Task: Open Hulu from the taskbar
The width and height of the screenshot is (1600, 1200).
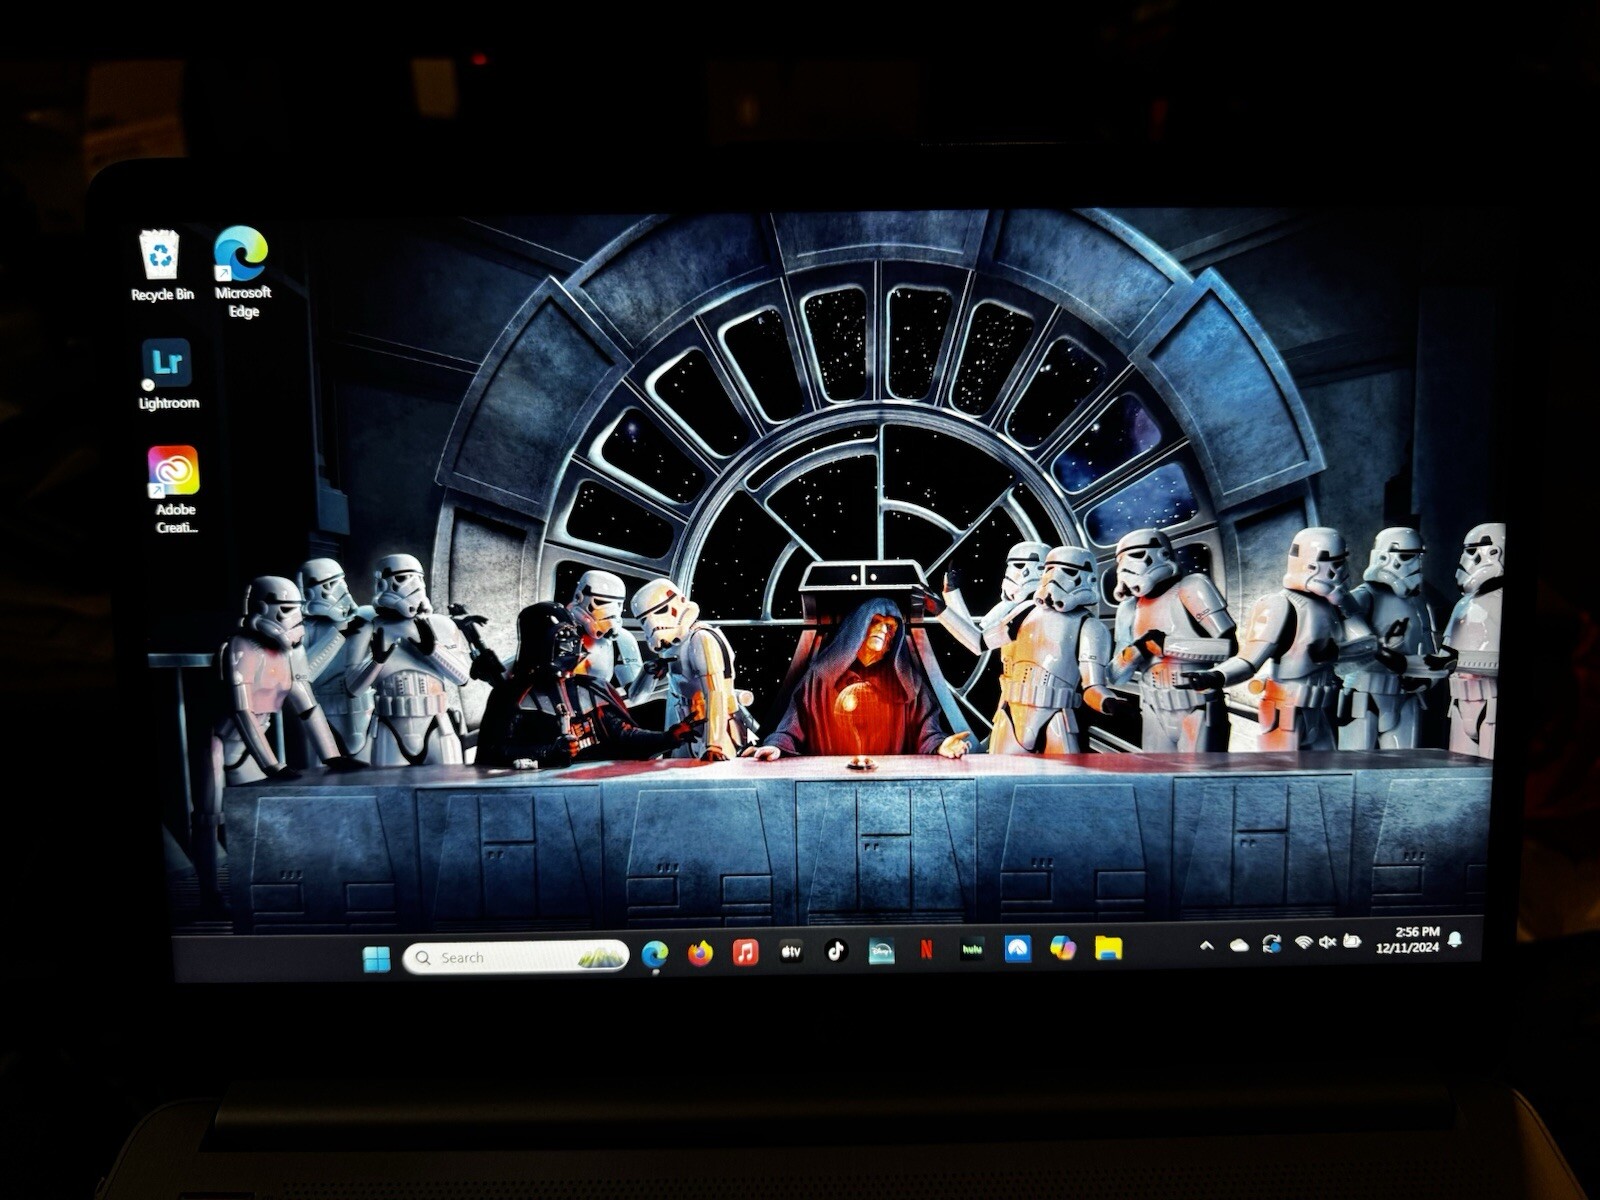Action: point(972,949)
